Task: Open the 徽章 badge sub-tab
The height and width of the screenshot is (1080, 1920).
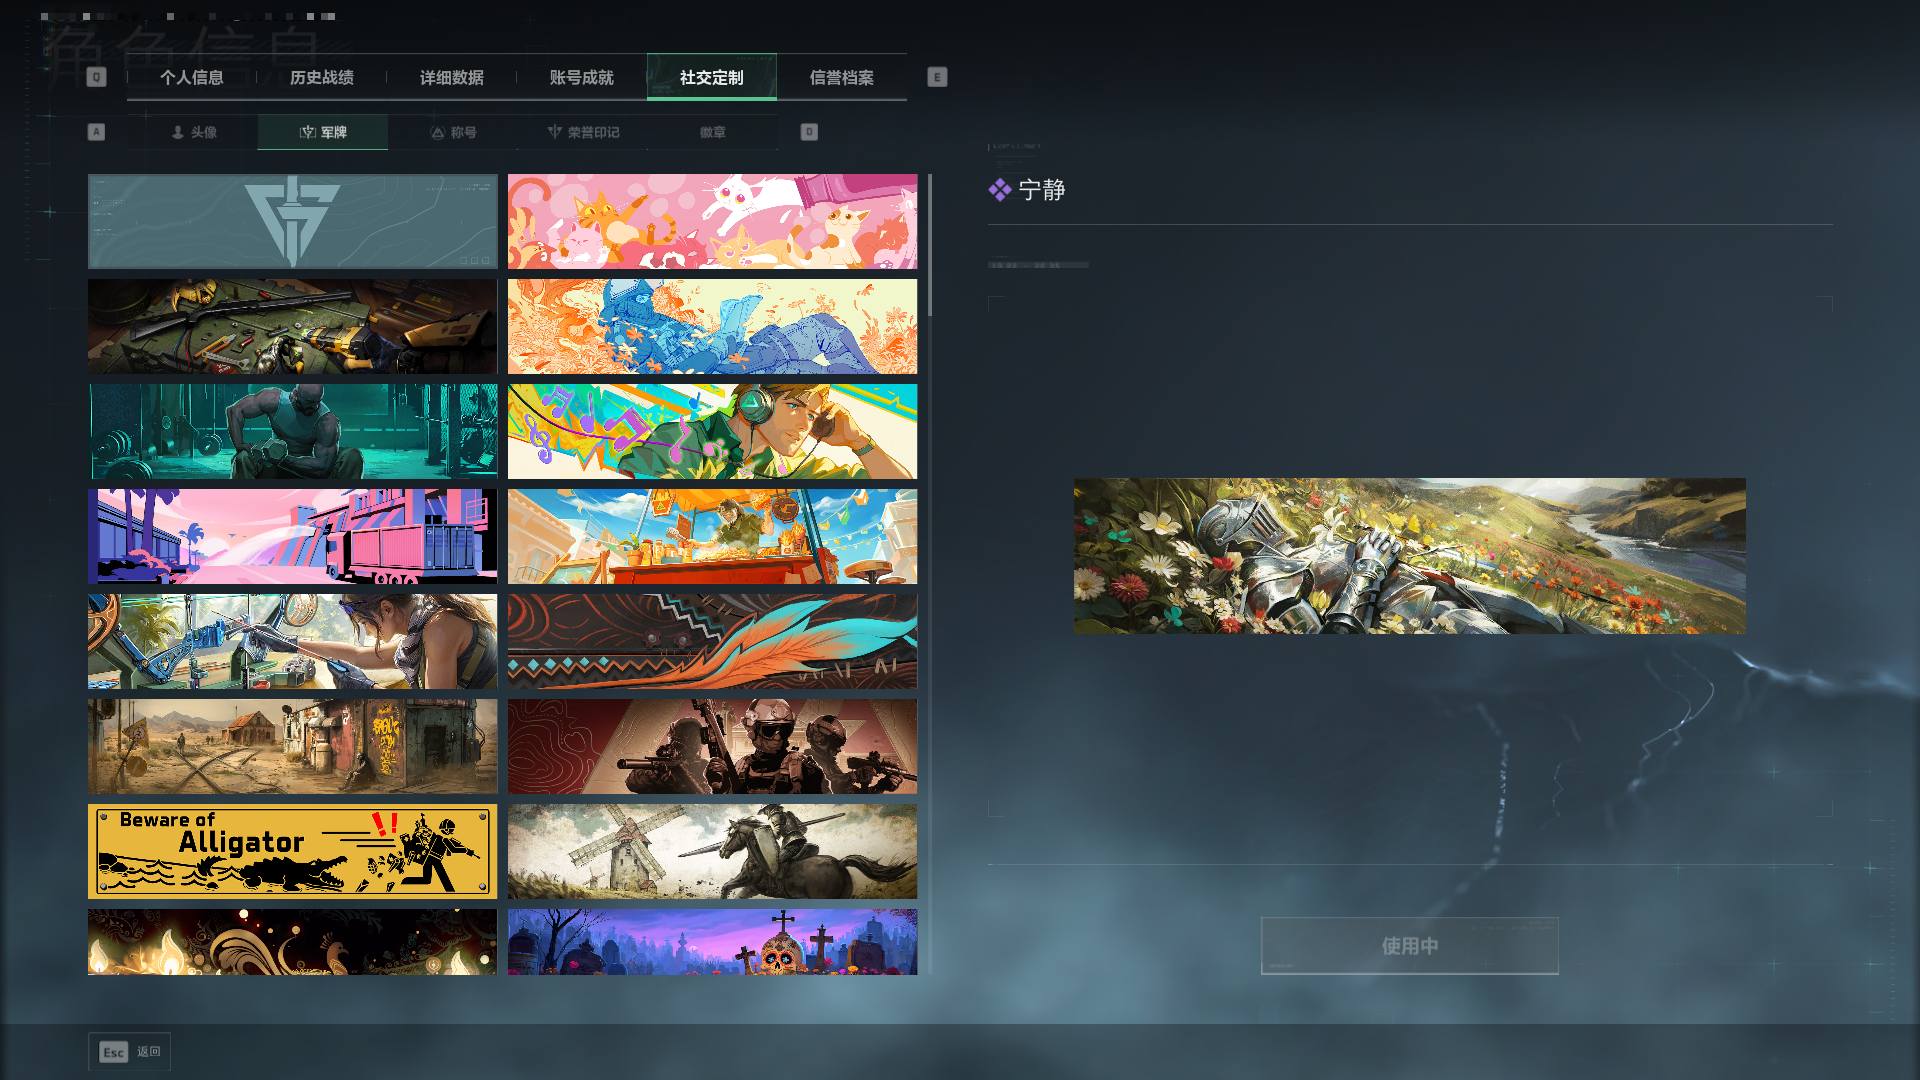Action: click(x=713, y=132)
